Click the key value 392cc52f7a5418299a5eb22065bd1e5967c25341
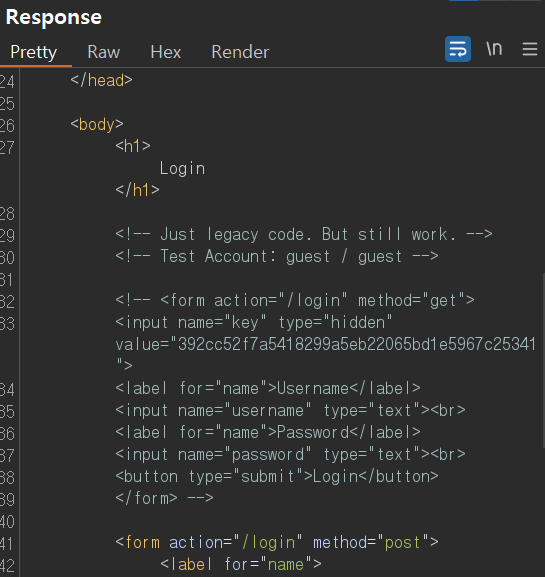545x577 pixels. [x=357, y=344]
